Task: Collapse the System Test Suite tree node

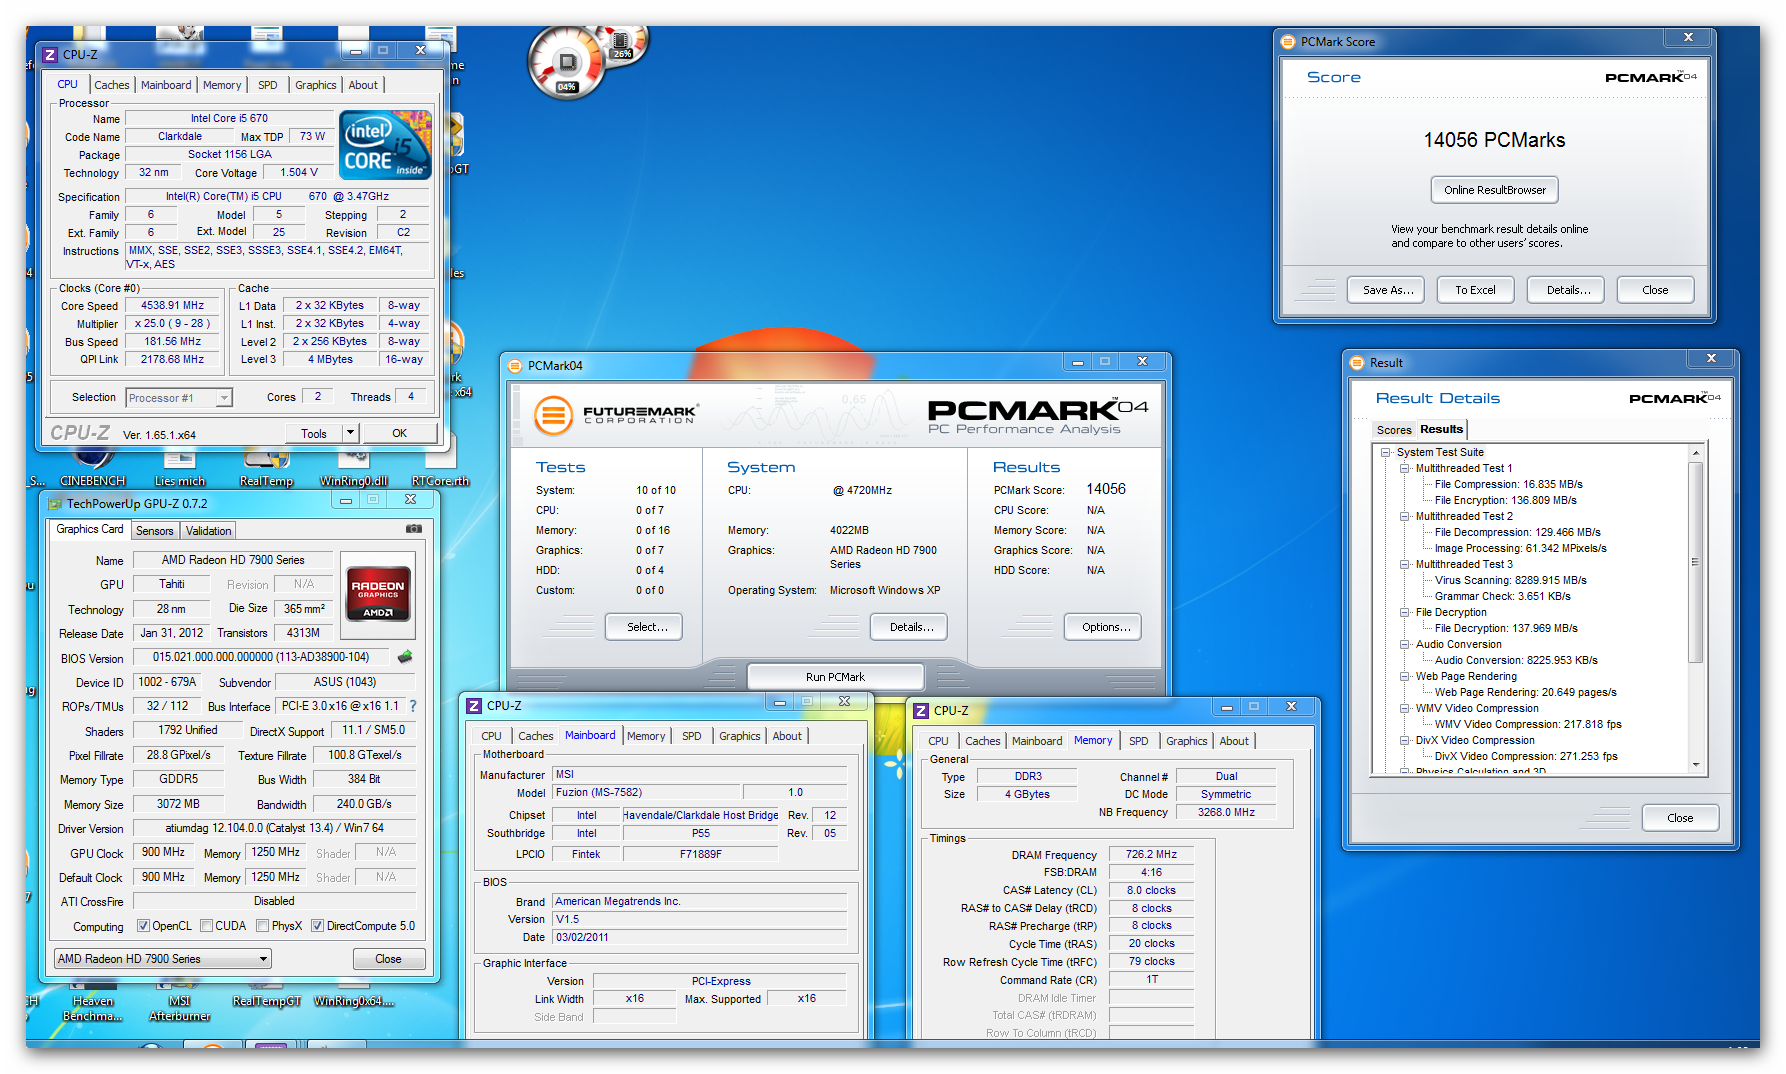Action: click(1386, 453)
